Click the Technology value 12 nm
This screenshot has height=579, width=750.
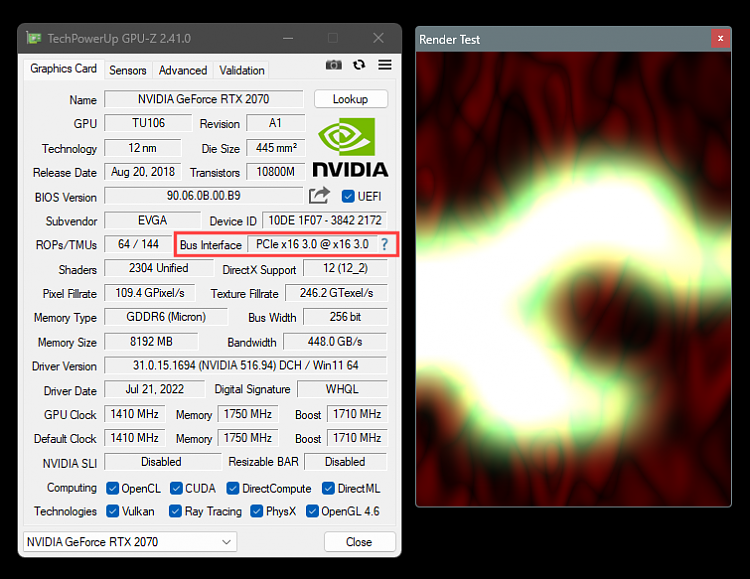pyautogui.click(x=143, y=148)
